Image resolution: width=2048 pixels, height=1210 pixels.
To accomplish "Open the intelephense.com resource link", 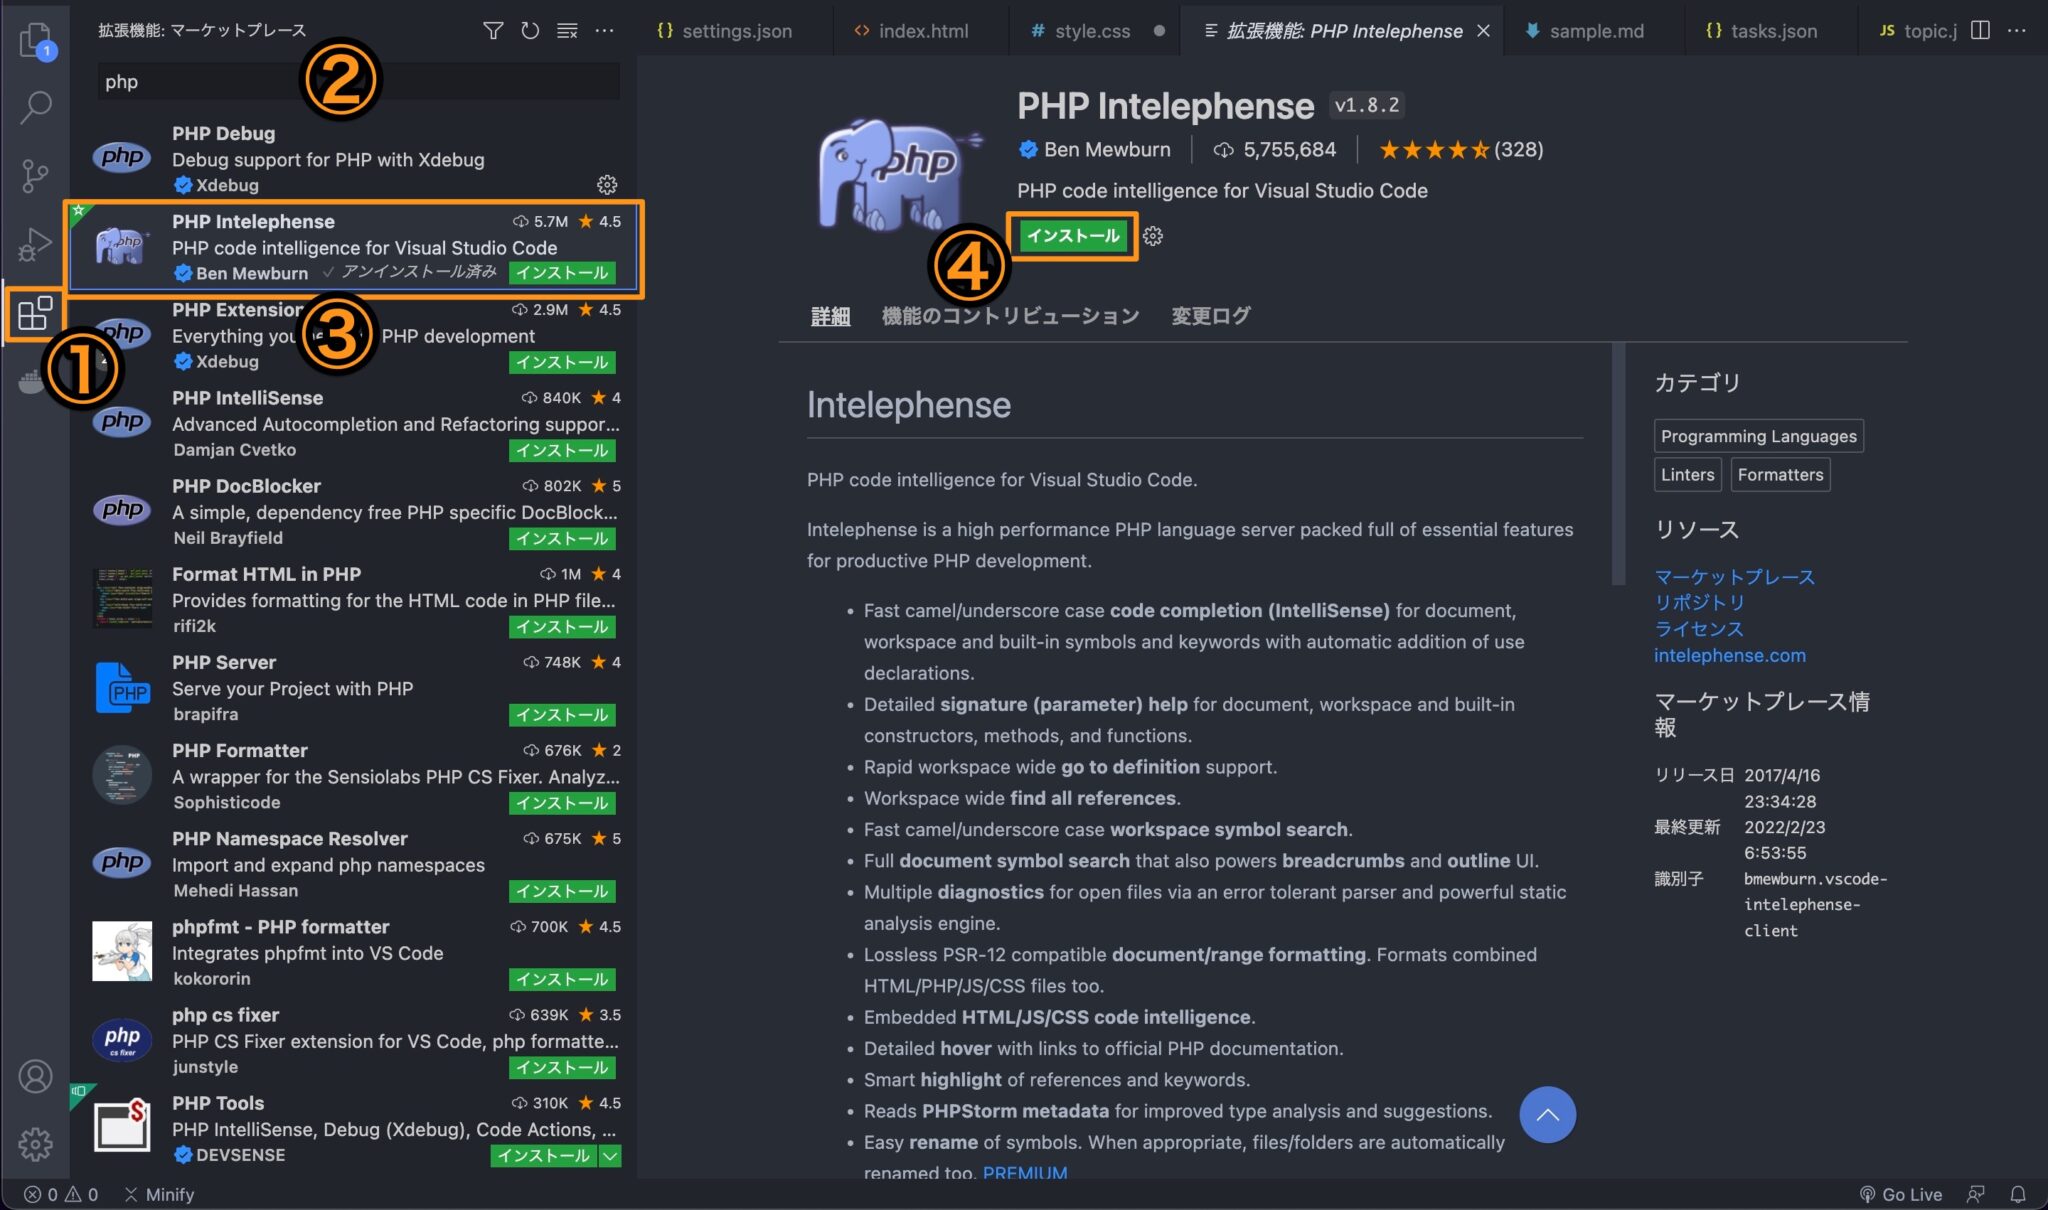I will pyautogui.click(x=1729, y=656).
